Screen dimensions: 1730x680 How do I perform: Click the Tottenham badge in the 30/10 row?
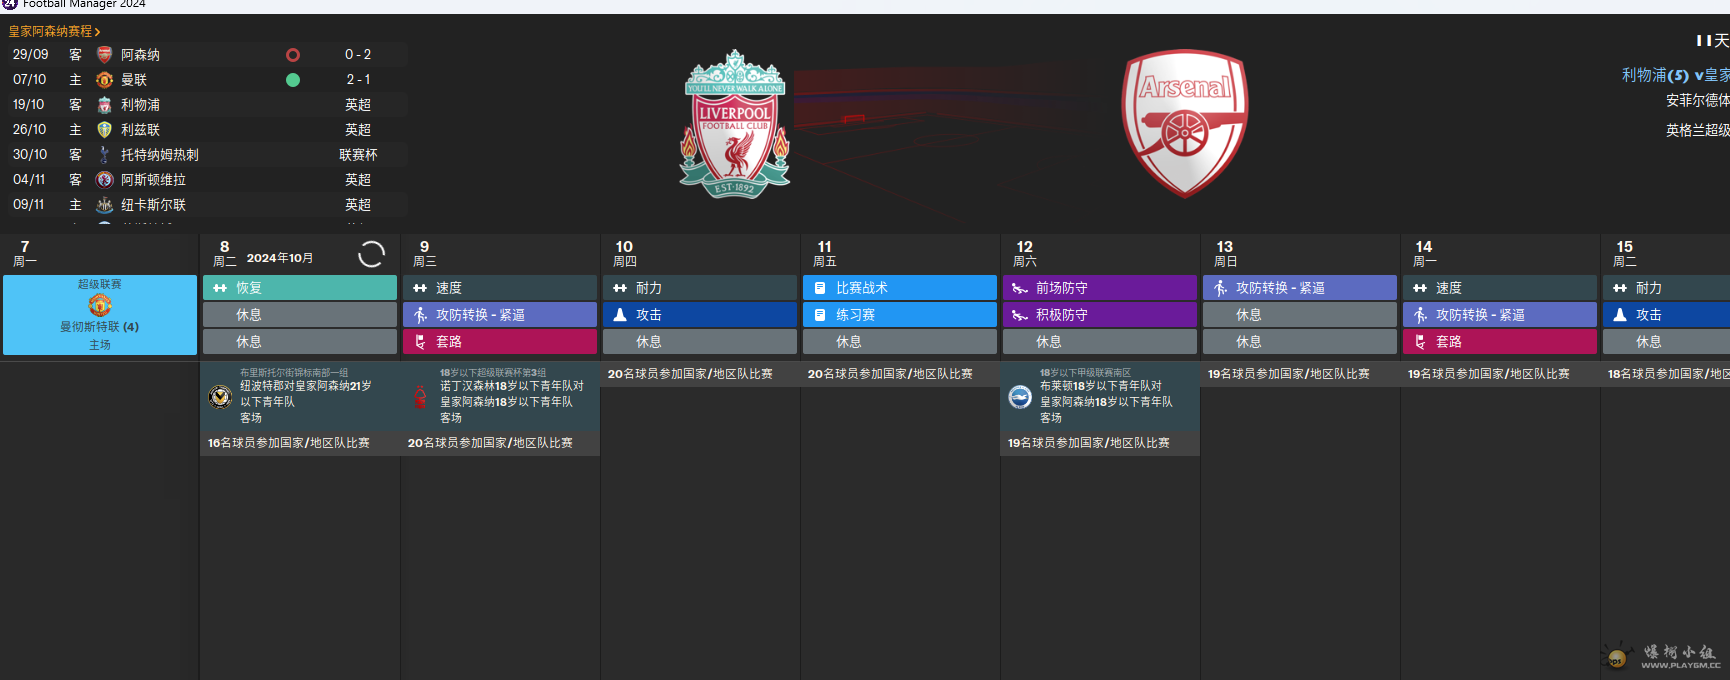(x=104, y=155)
